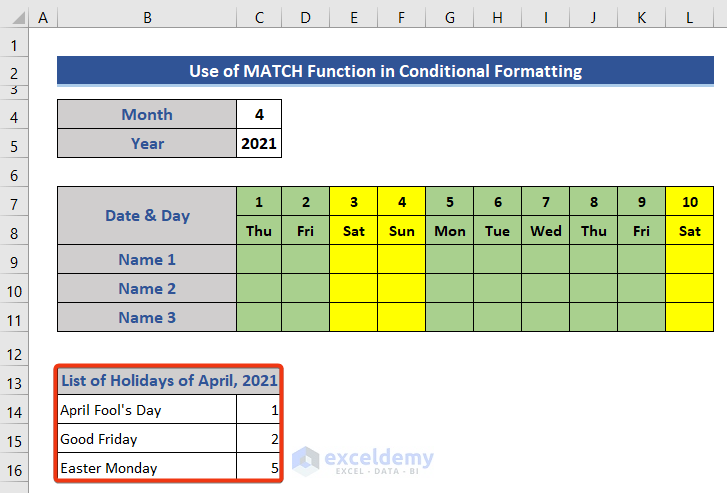Select the Name 2 row label

[147, 289]
